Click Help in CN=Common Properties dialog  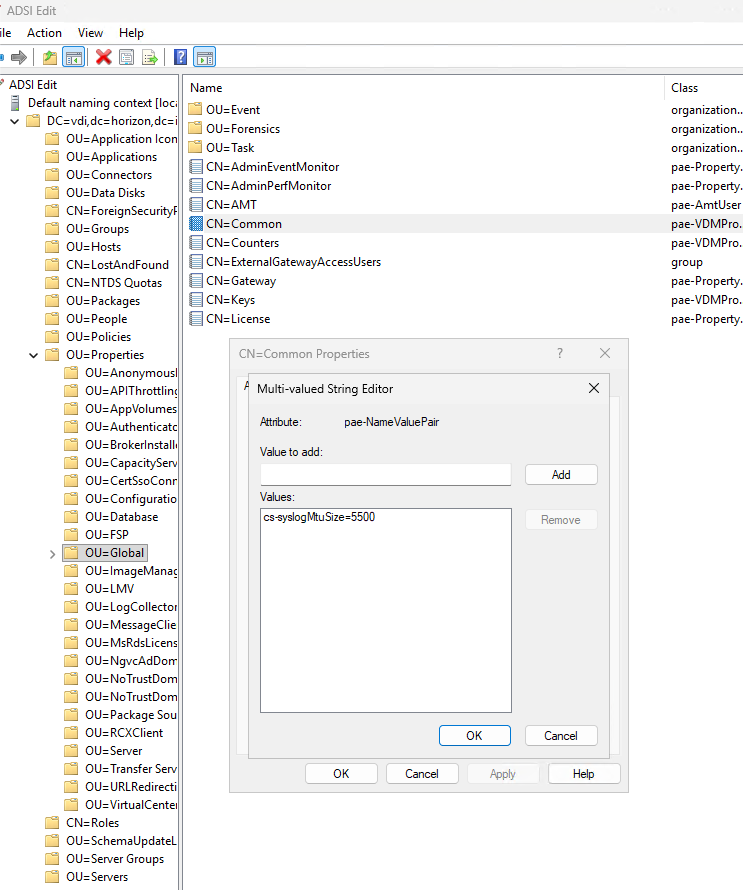pos(584,774)
